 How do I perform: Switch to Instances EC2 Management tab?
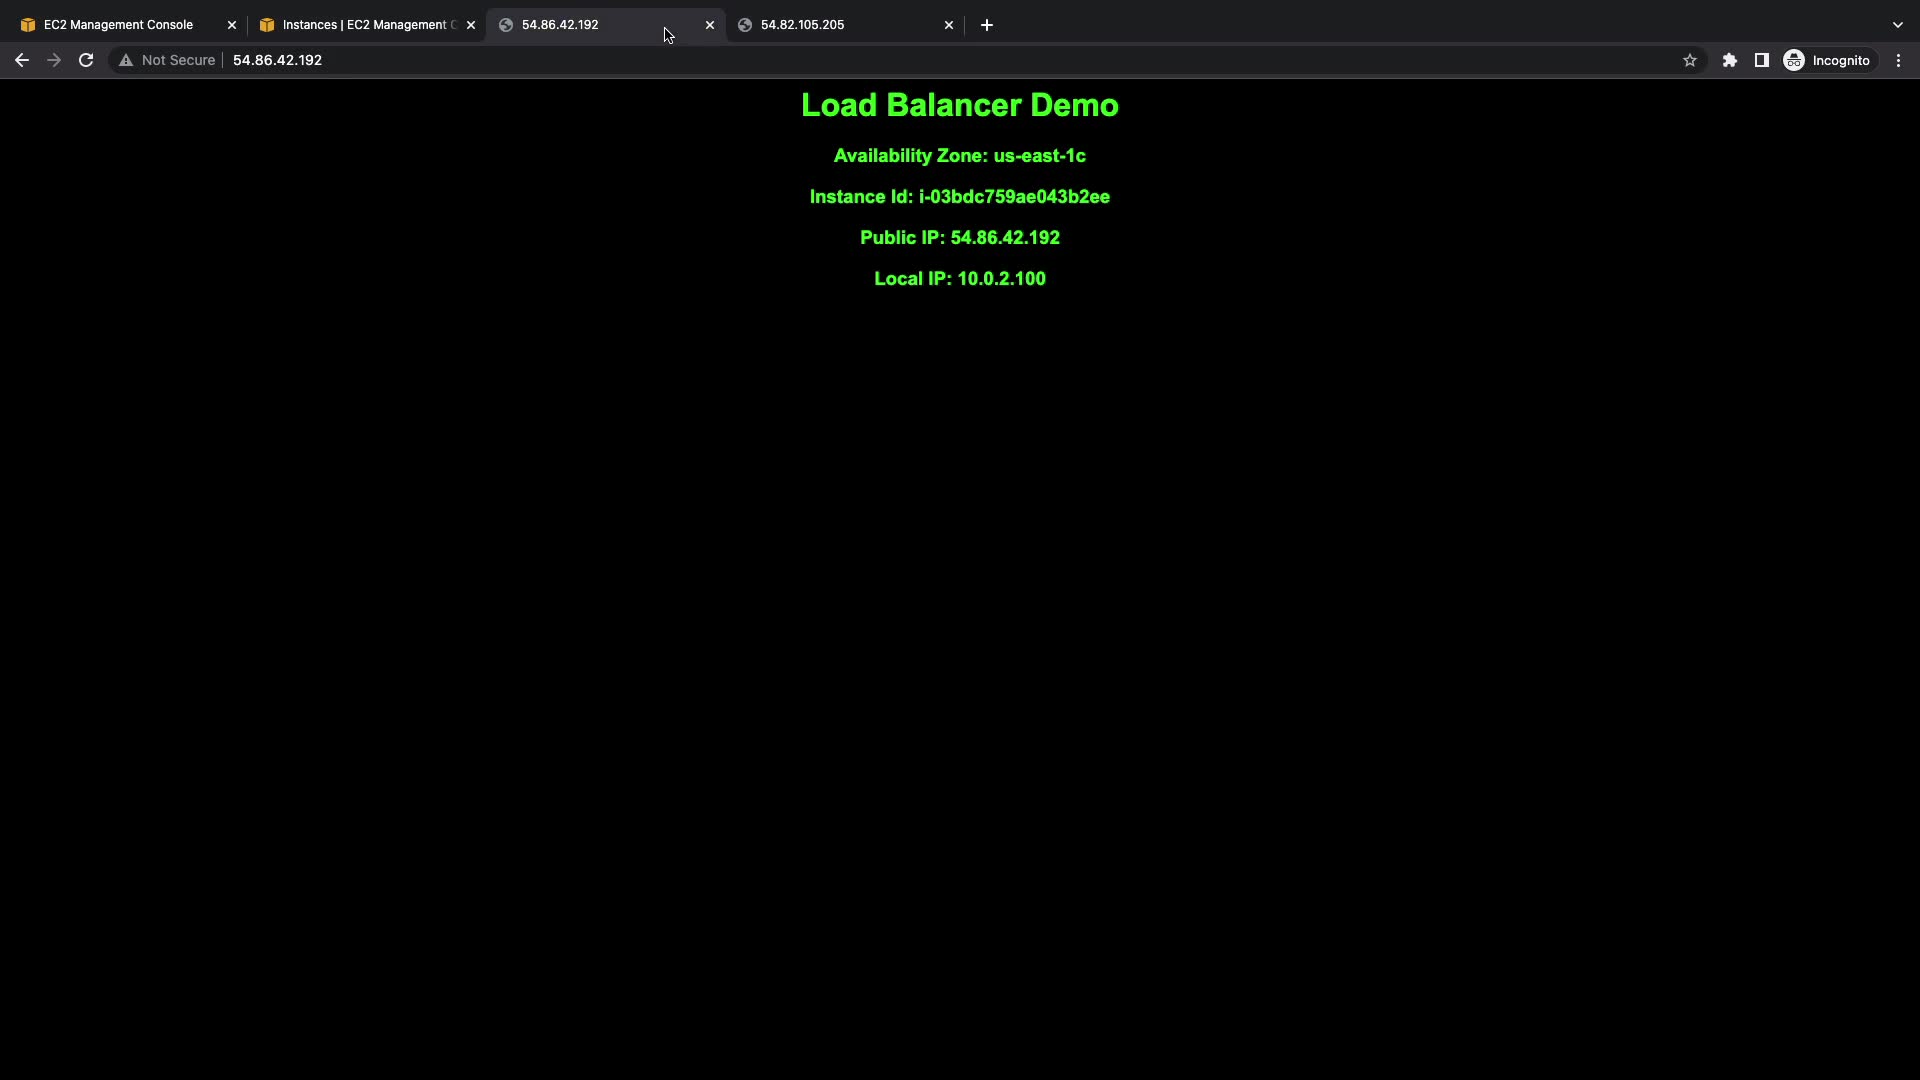[x=360, y=25]
